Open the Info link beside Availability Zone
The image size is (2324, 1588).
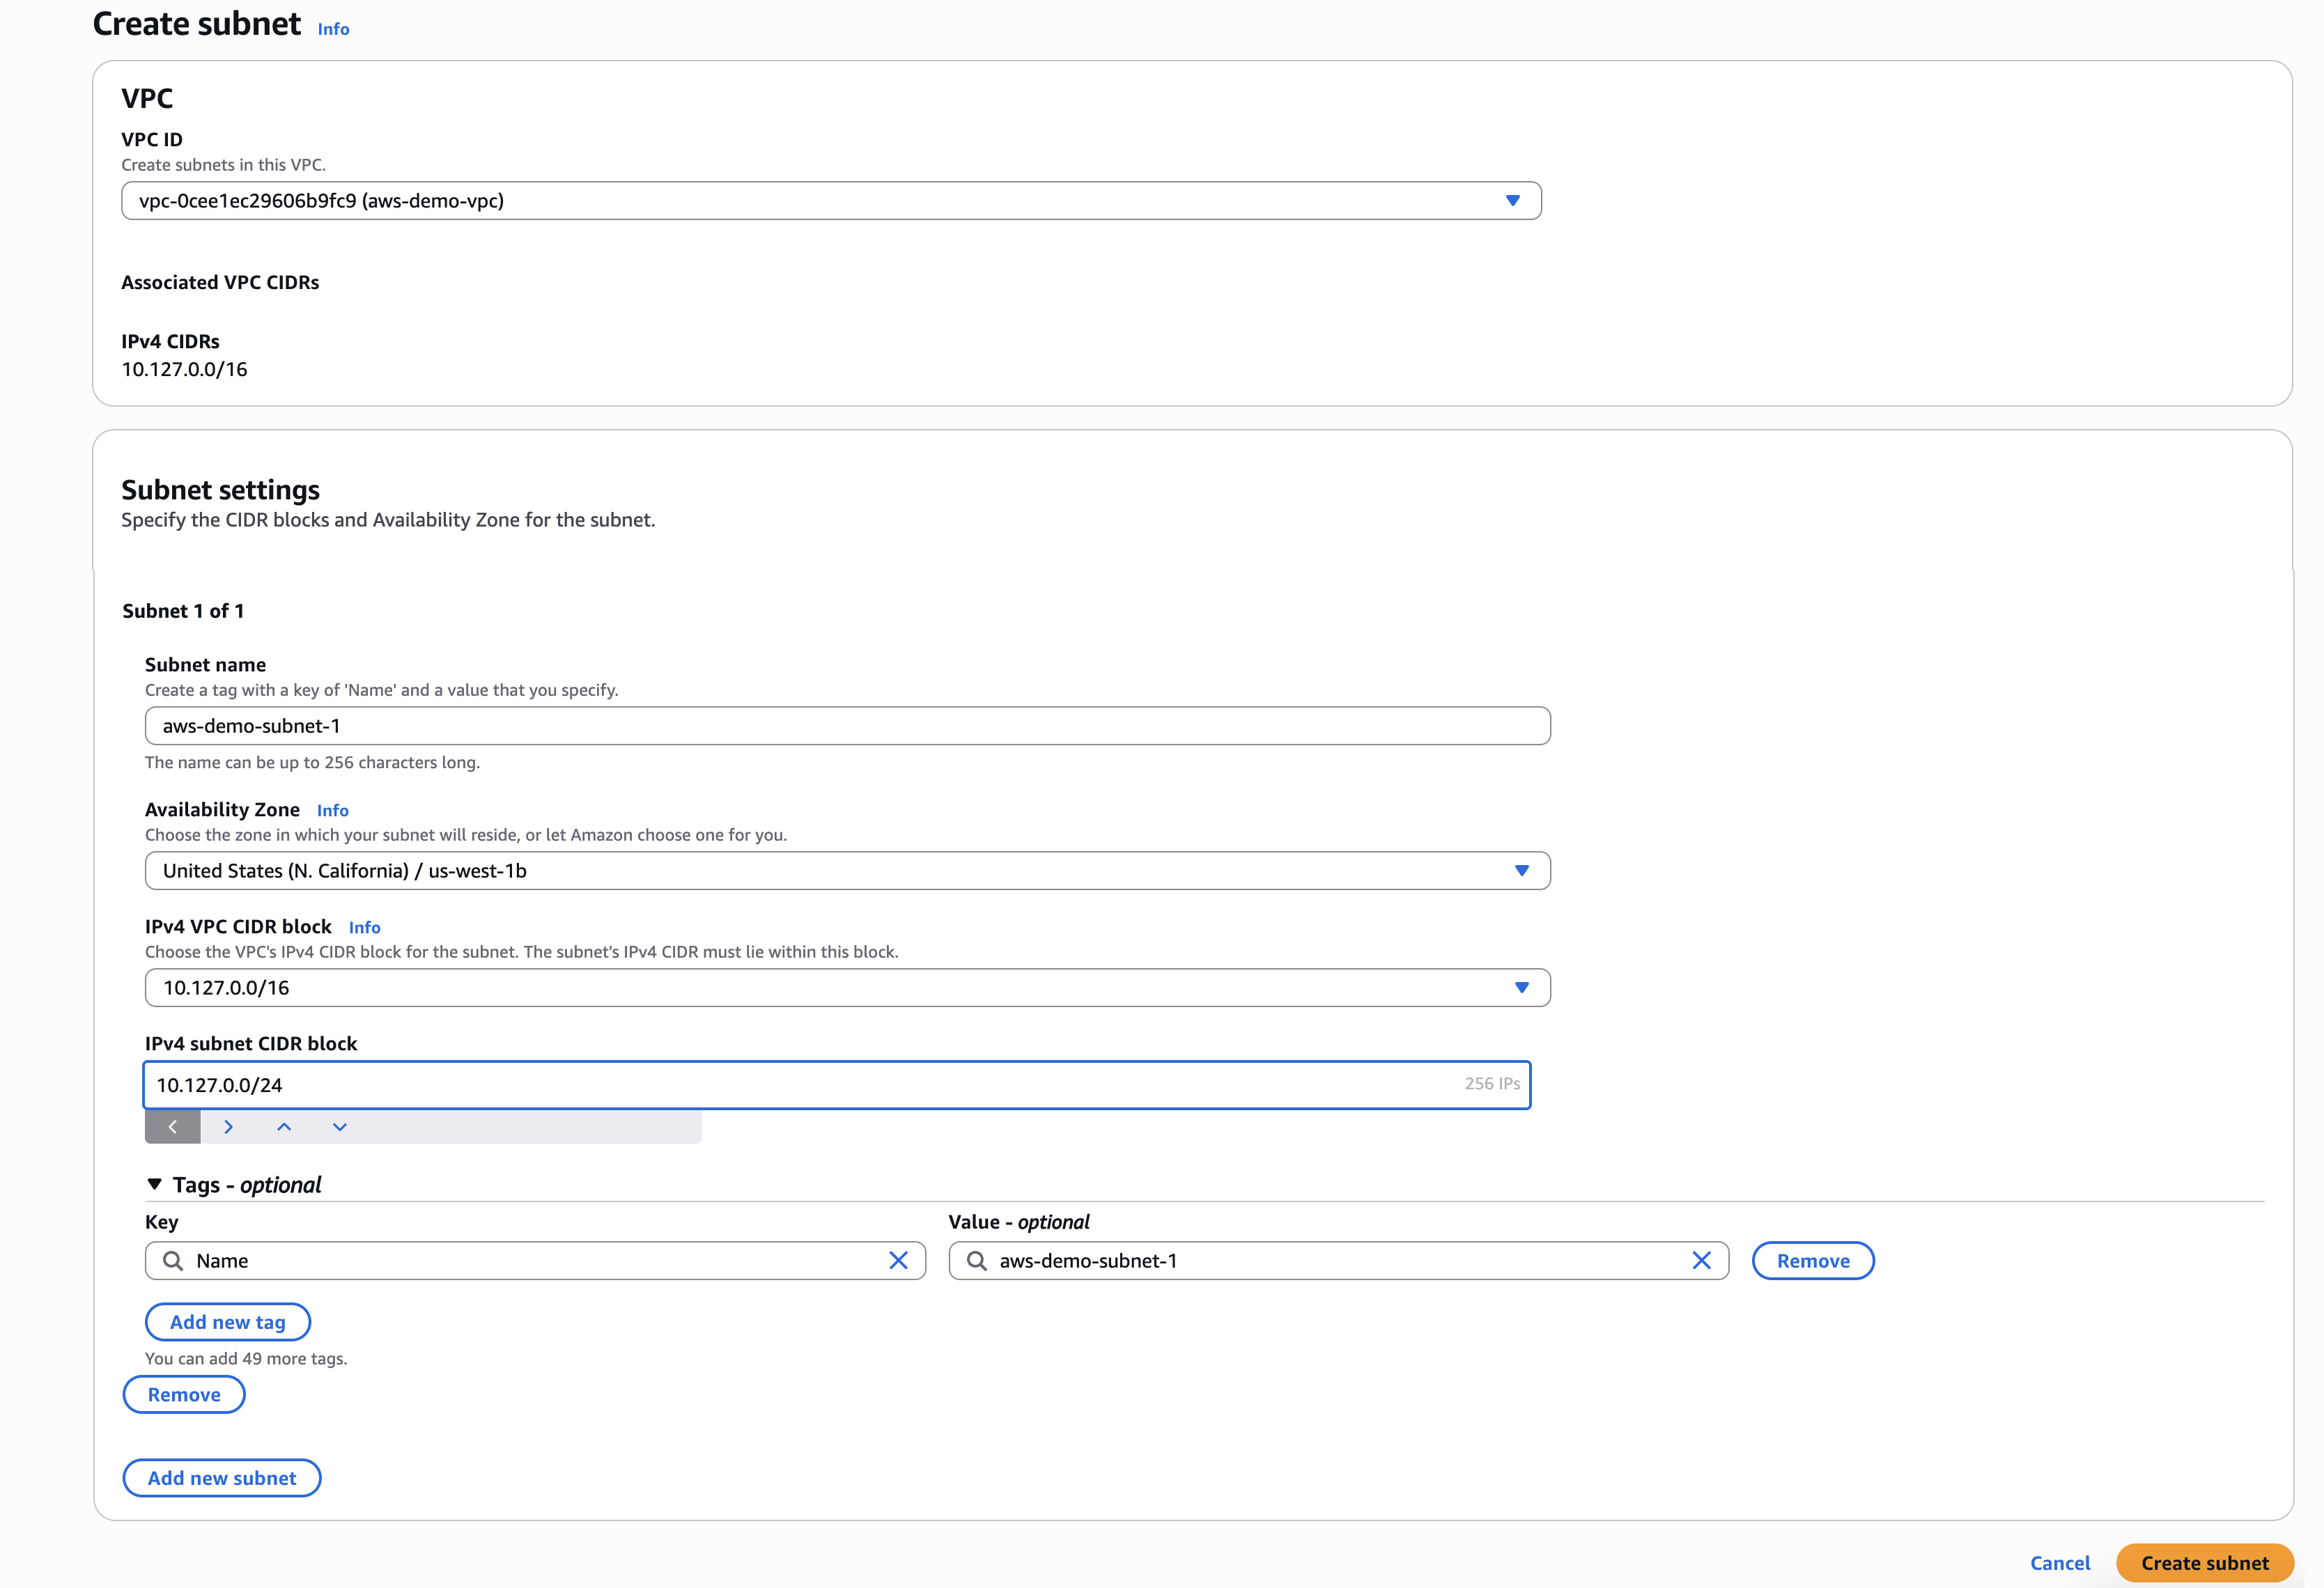(x=332, y=811)
